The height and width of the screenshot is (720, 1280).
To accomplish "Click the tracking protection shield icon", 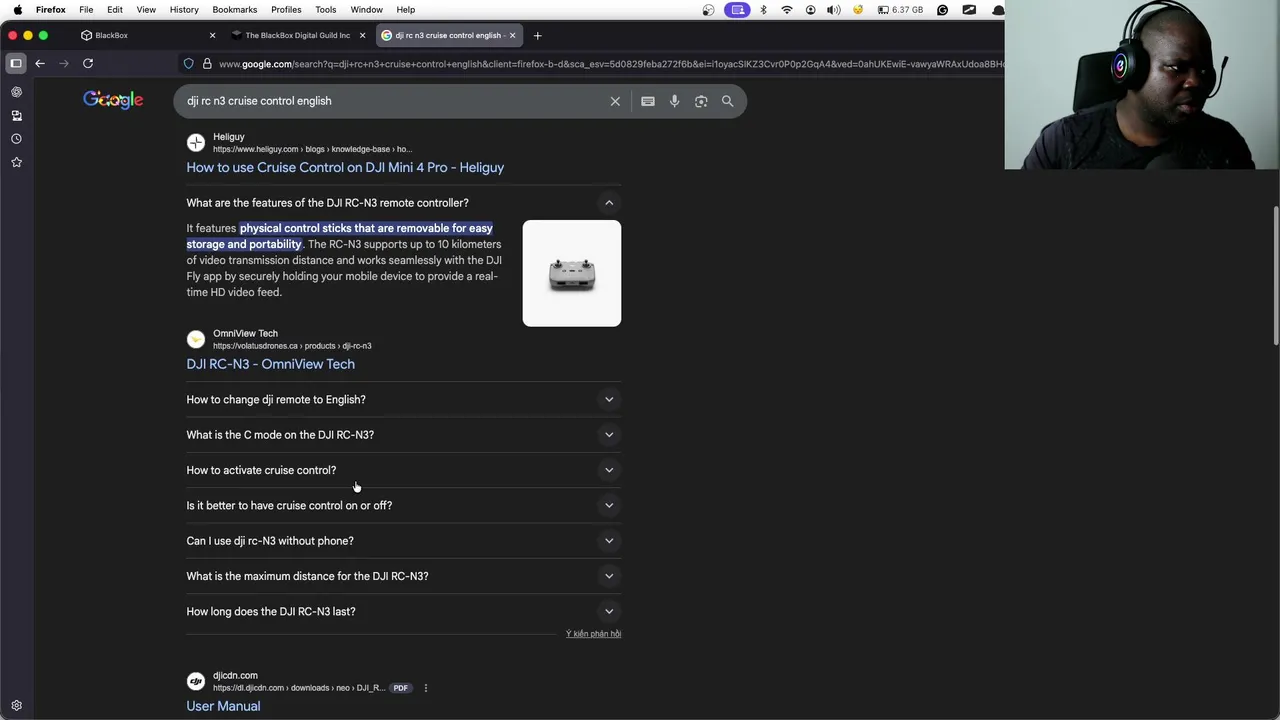I will click(x=188, y=64).
